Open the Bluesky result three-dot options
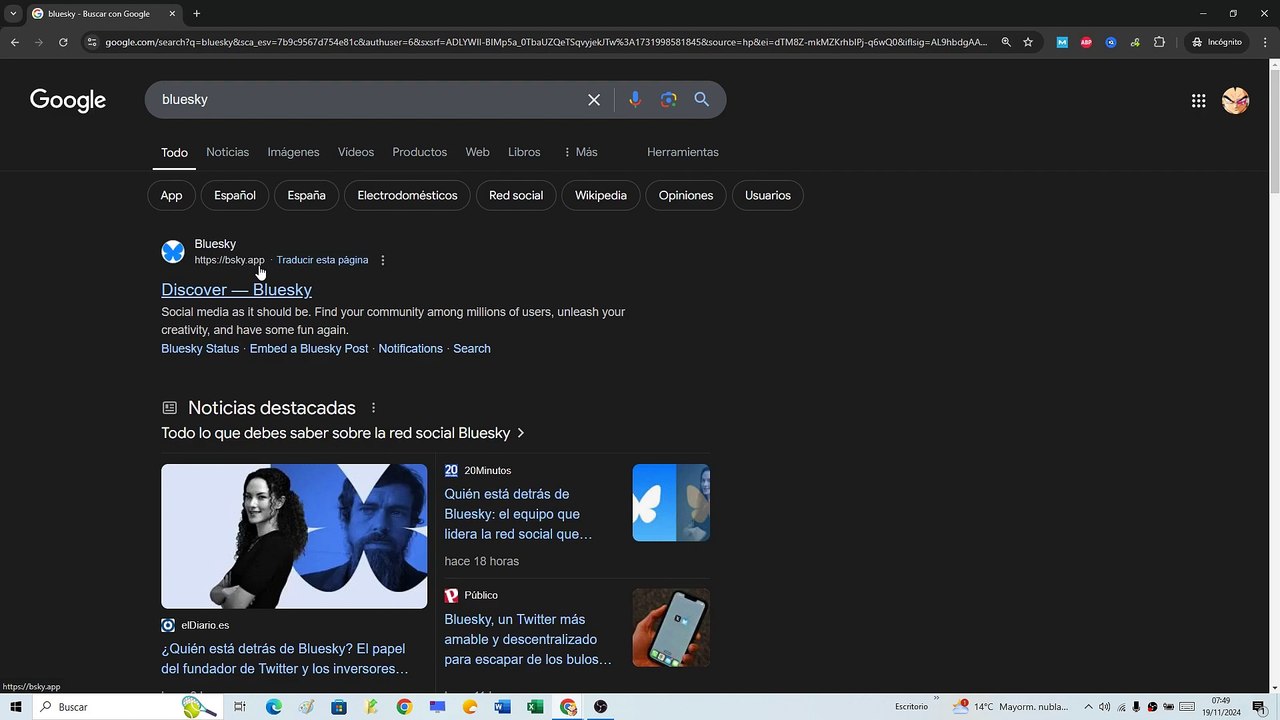The image size is (1280, 720). click(x=382, y=260)
